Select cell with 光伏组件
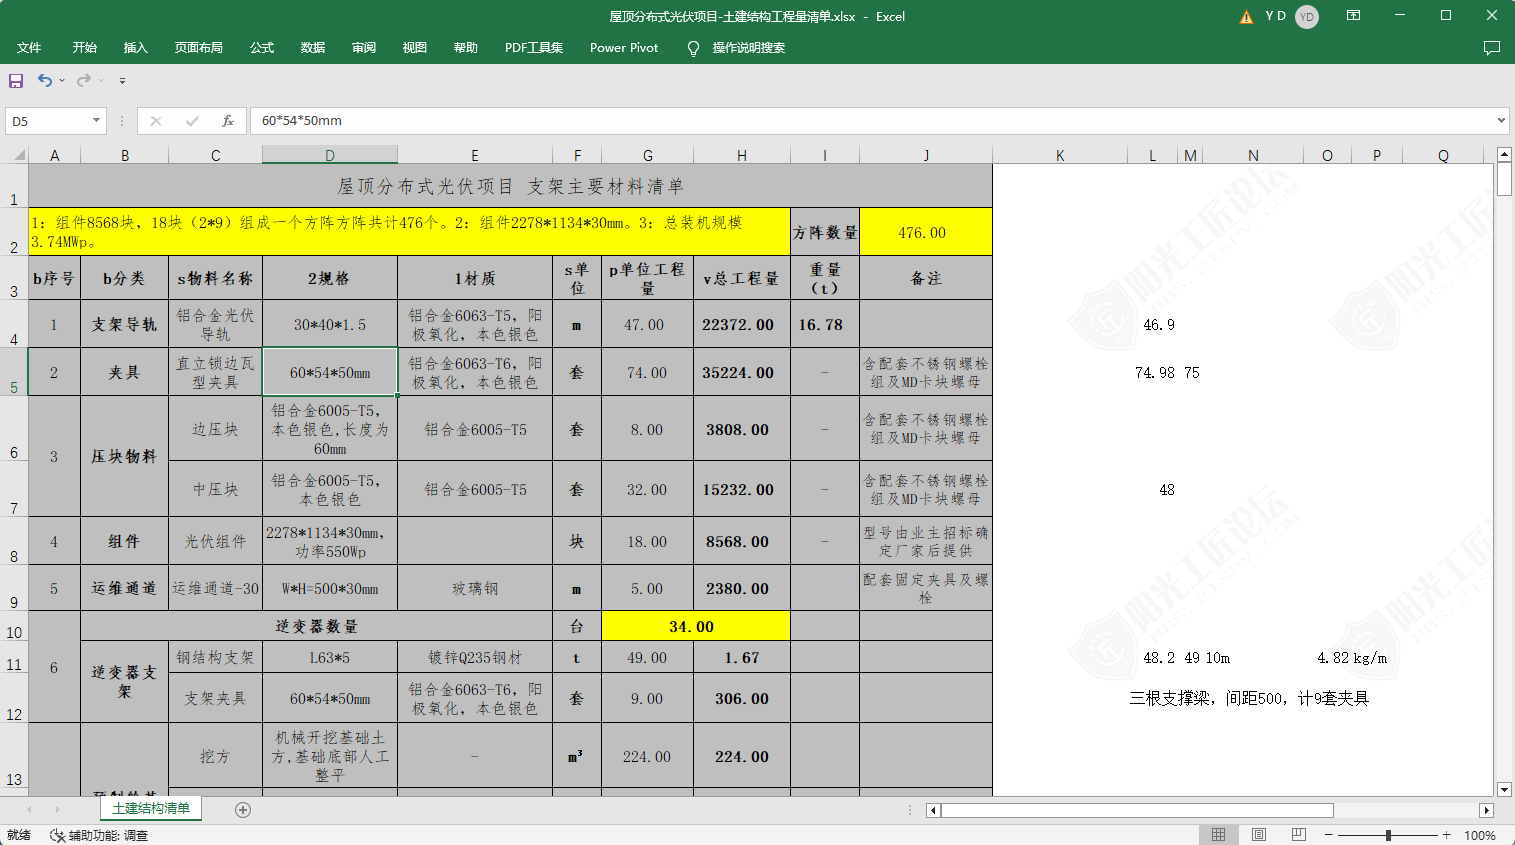Image resolution: width=1515 pixels, height=845 pixels. point(215,541)
